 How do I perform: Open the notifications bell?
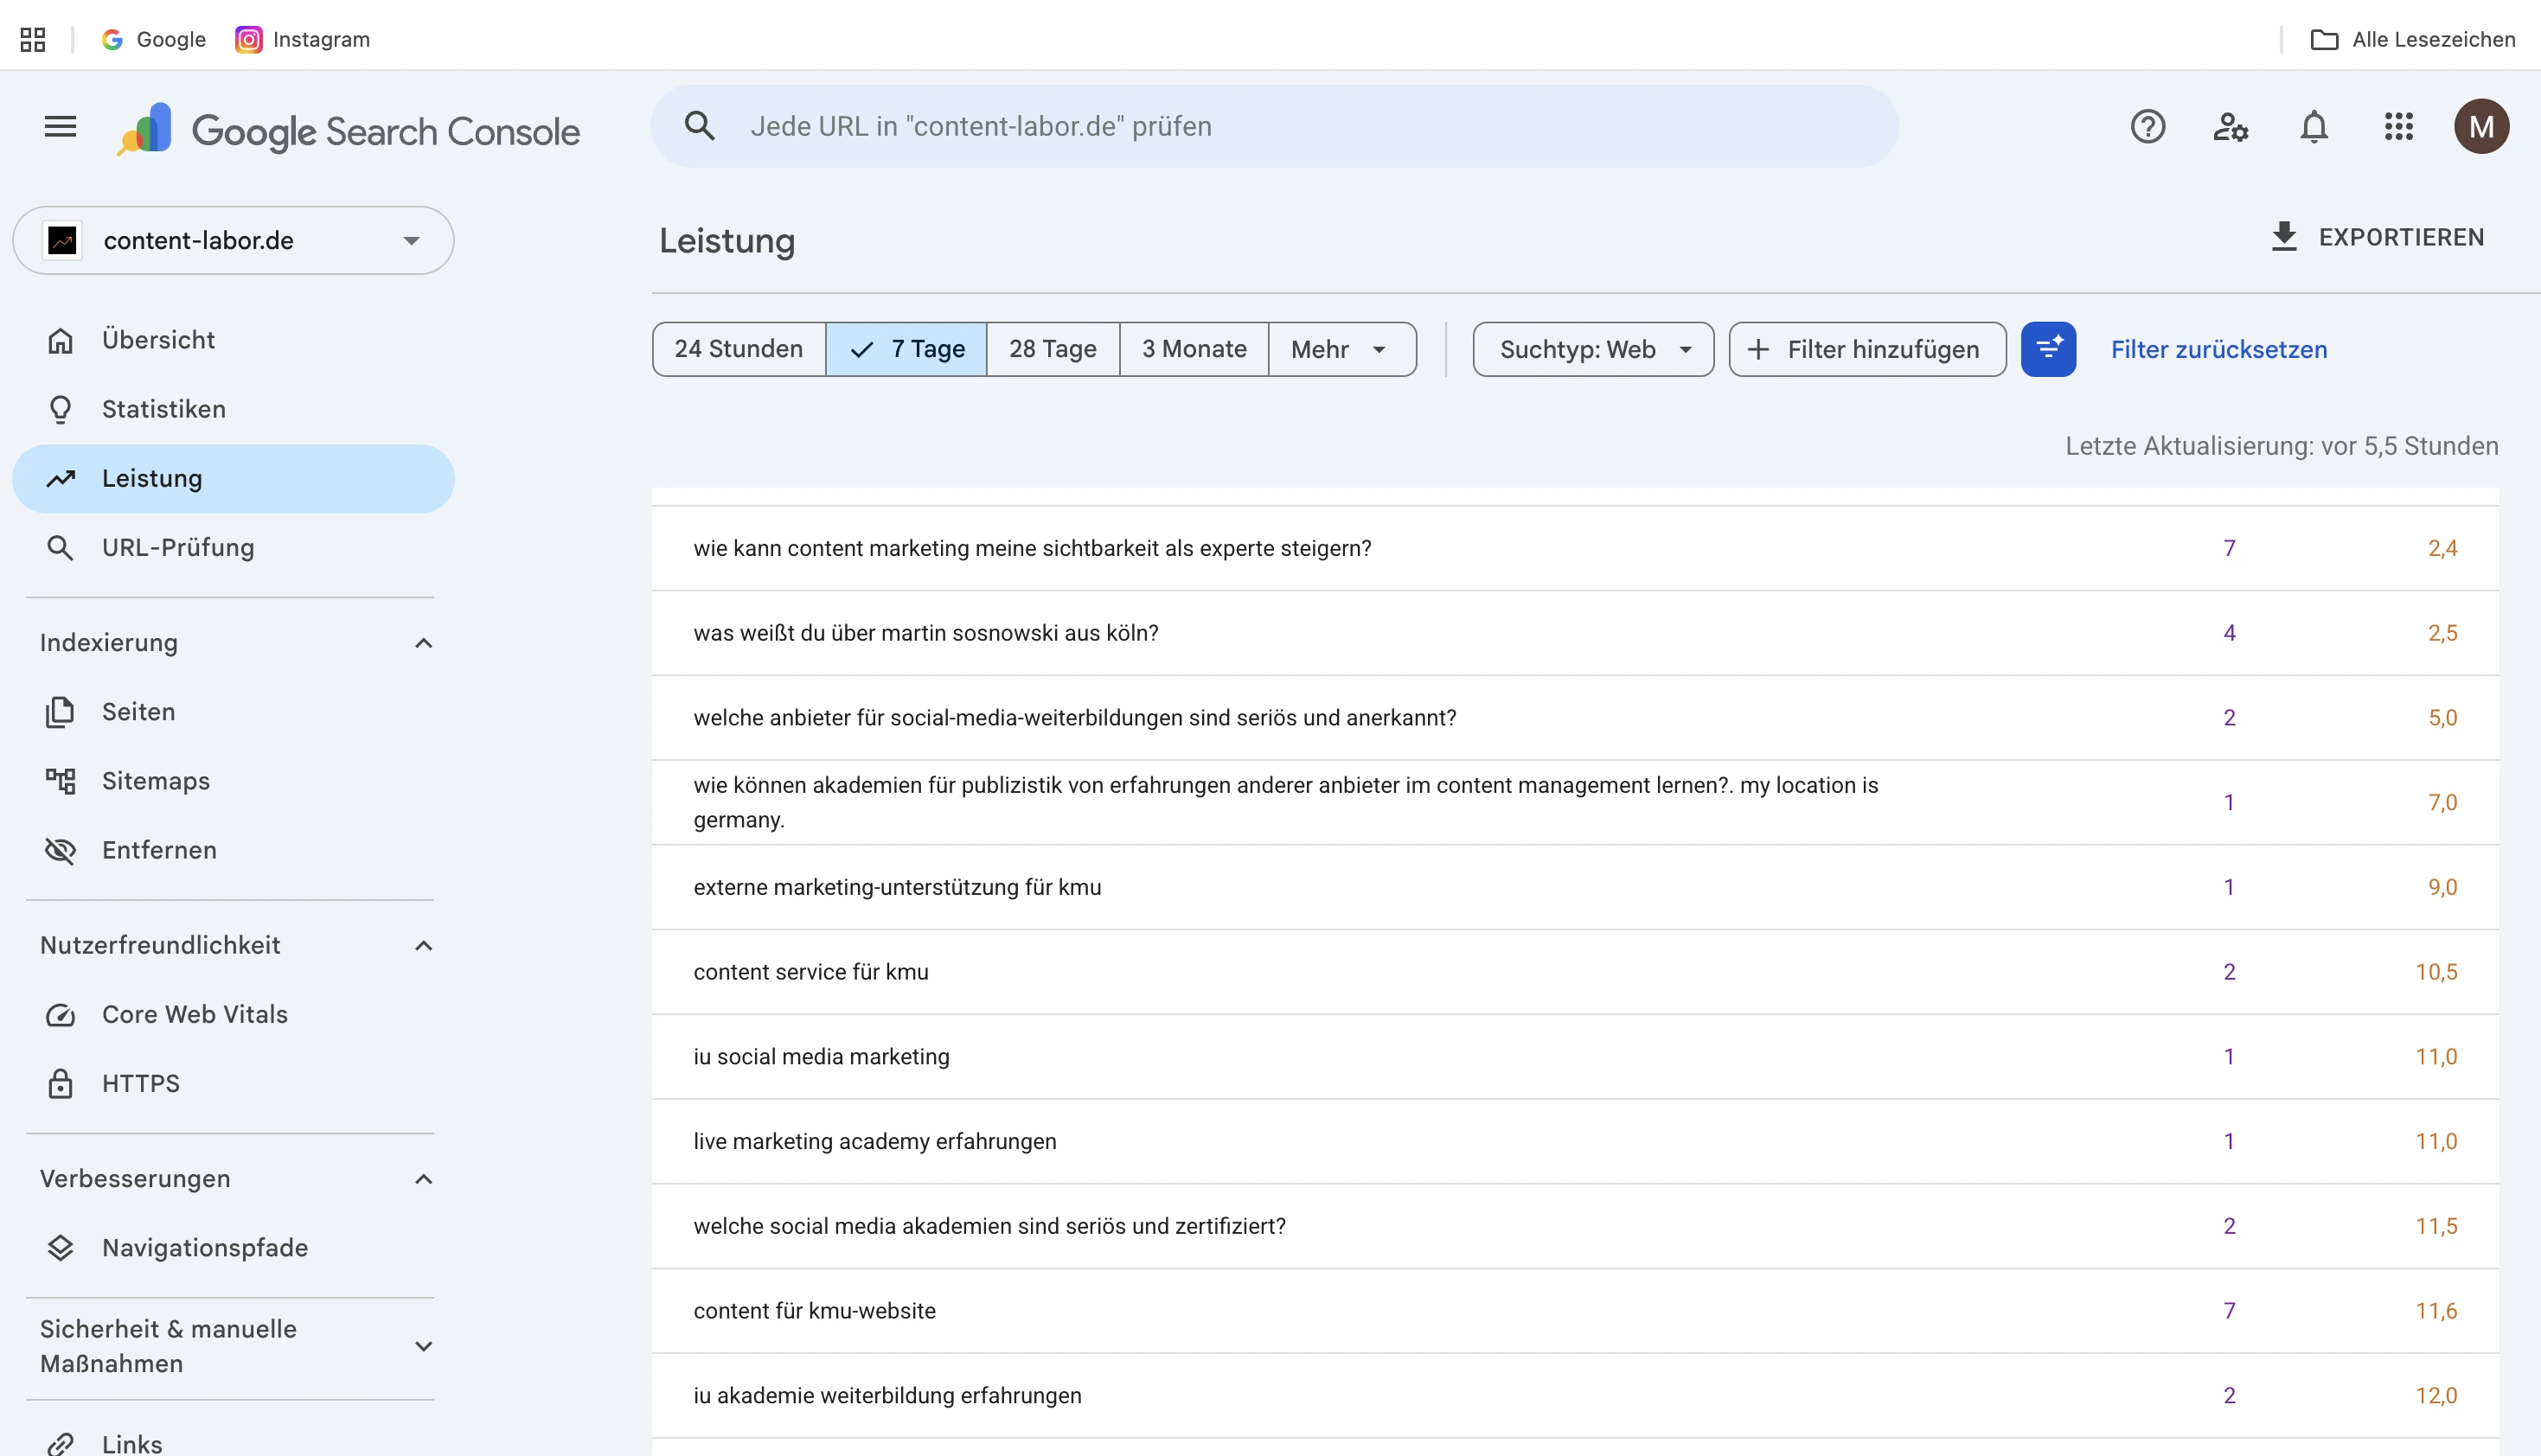pos(2314,127)
